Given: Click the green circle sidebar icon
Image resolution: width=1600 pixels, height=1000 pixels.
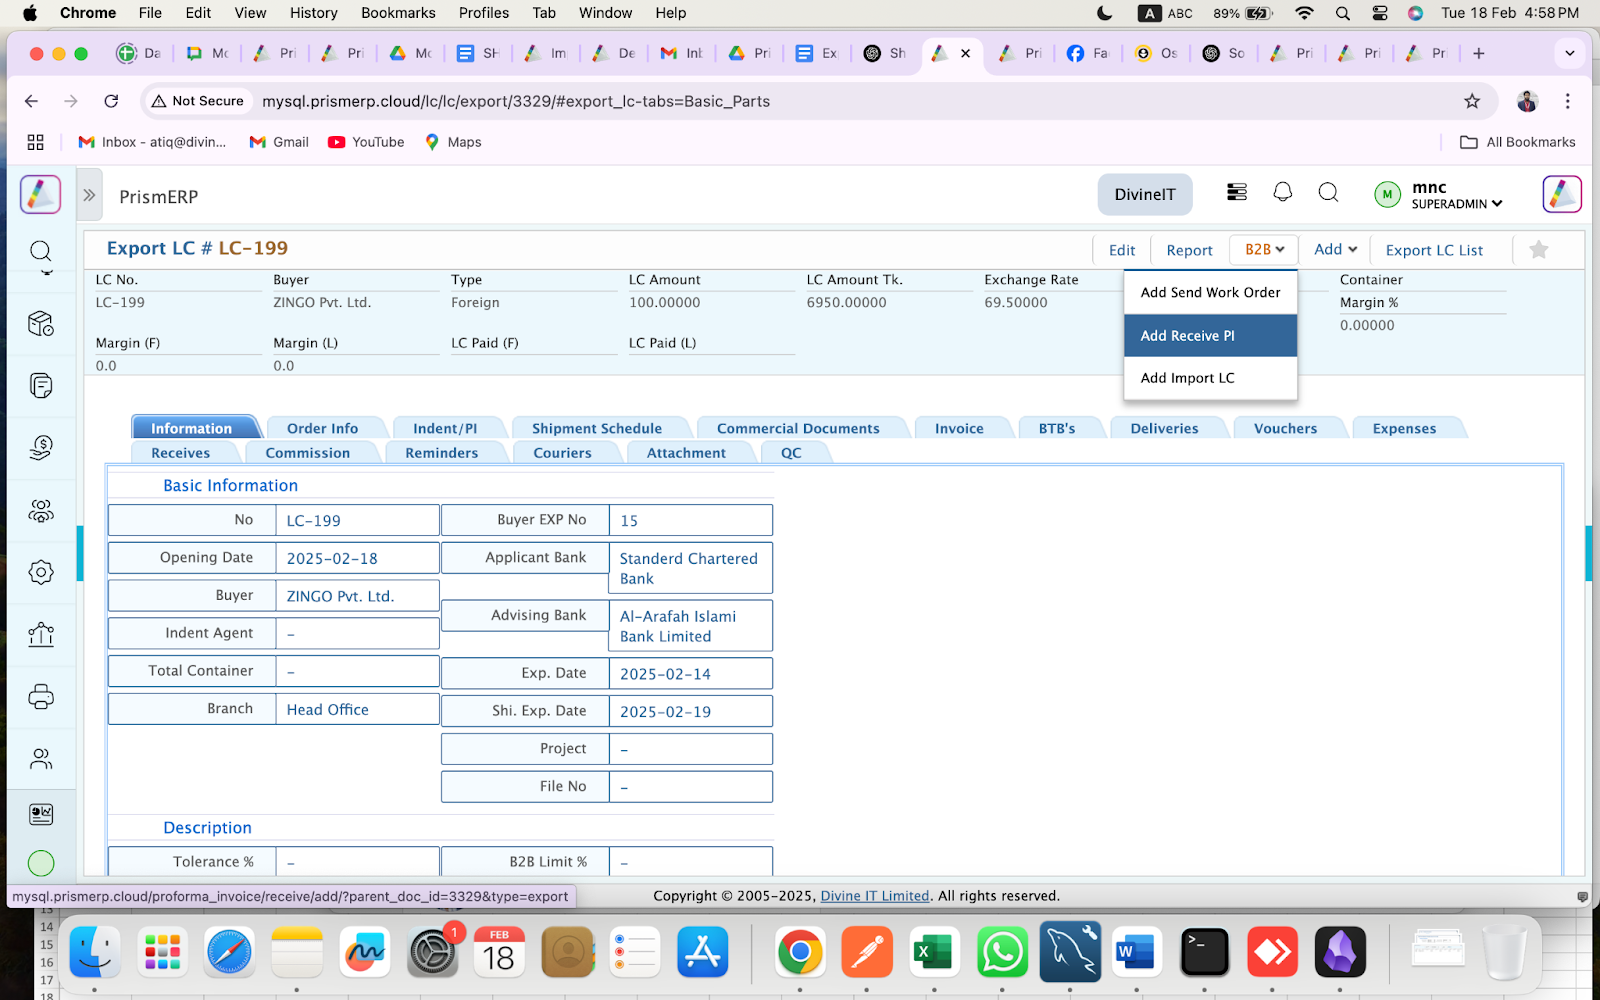Looking at the screenshot, I should pyautogui.click(x=41, y=863).
